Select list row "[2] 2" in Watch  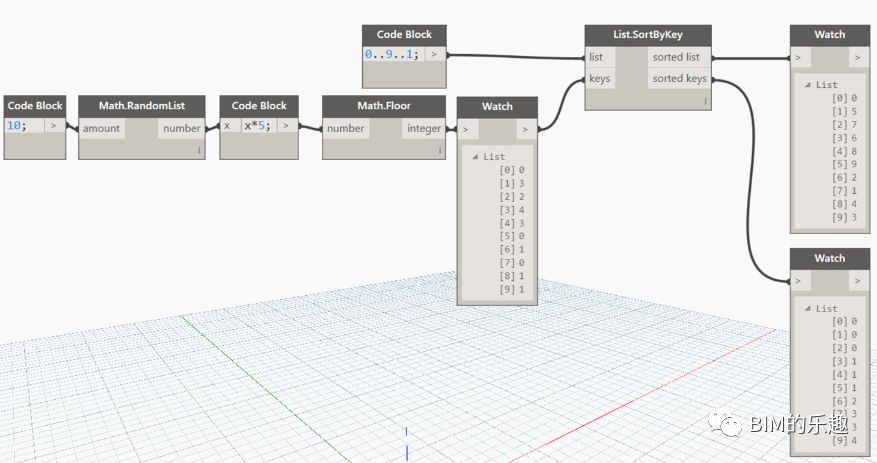(x=512, y=197)
